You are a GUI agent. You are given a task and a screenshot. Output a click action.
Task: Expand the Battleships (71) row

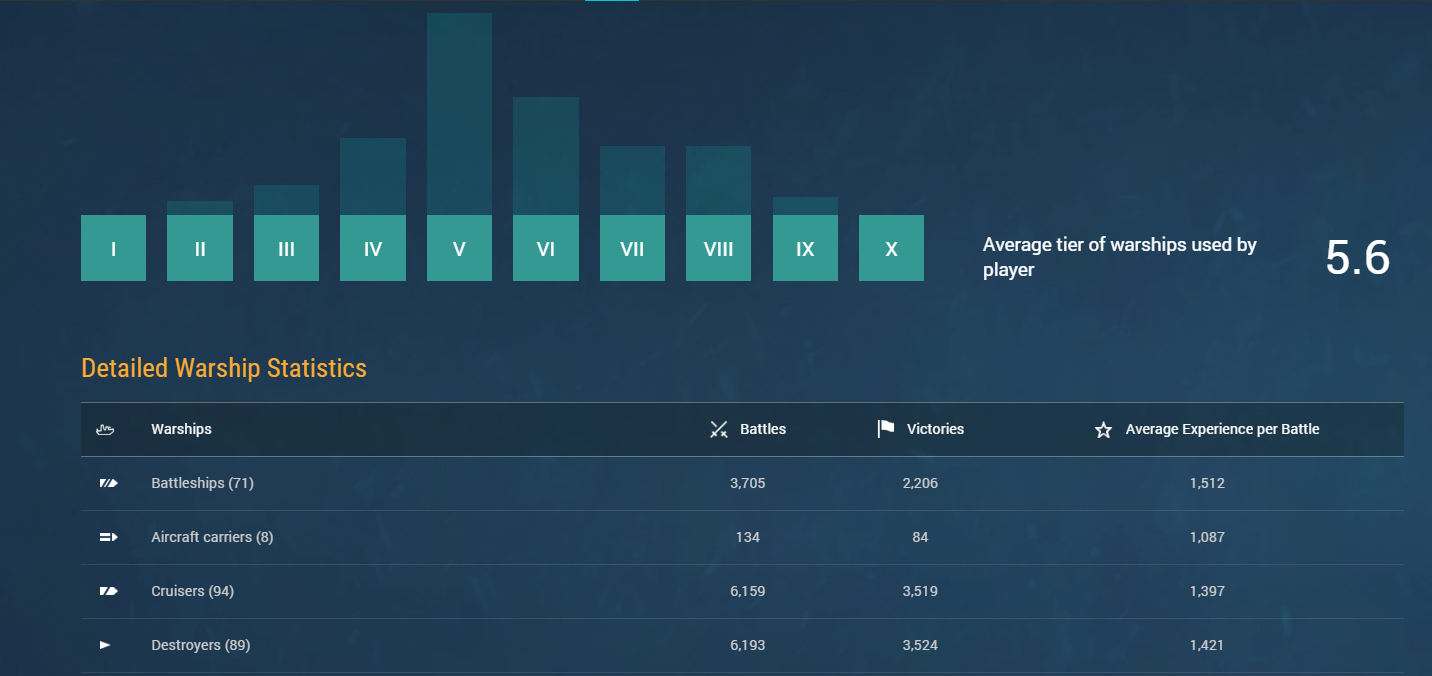click(x=203, y=484)
